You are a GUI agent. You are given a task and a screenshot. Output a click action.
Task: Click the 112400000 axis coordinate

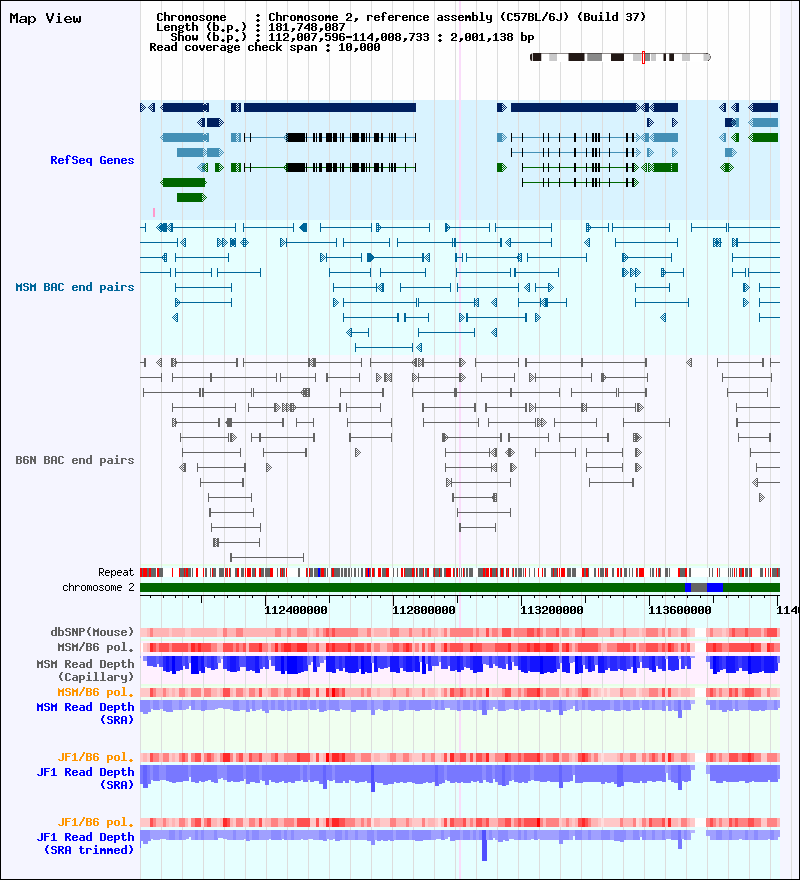click(296, 609)
